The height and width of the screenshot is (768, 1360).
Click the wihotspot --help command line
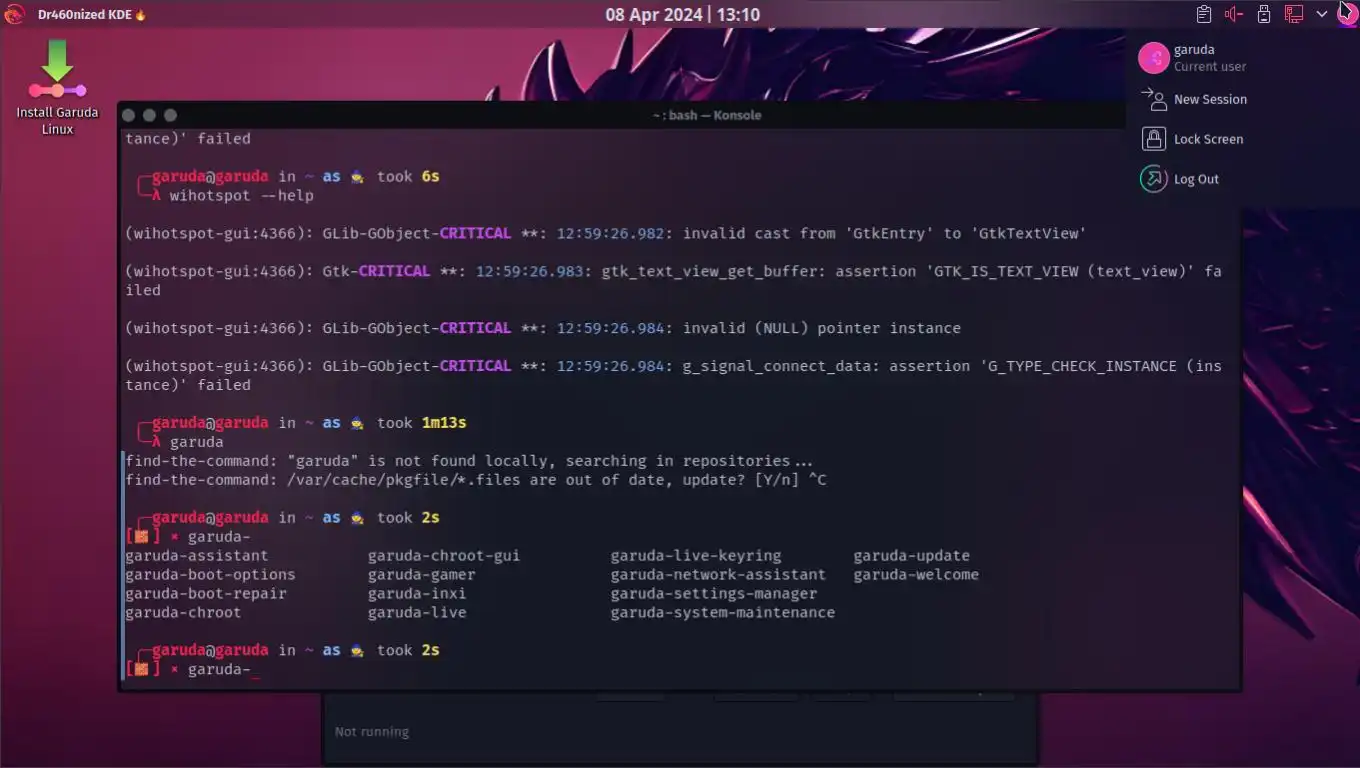[x=242, y=196]
